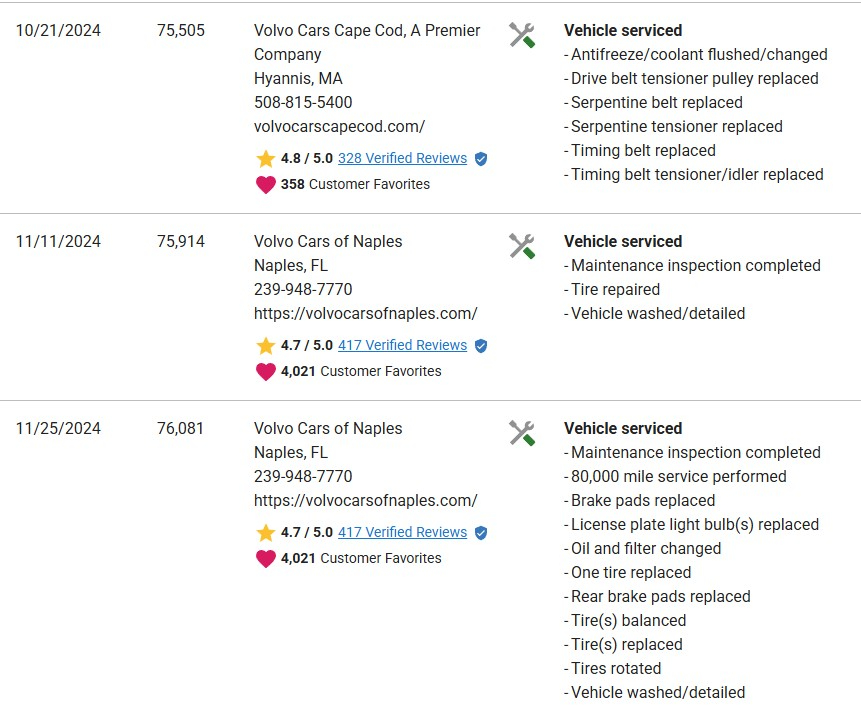The image size is (861, 713).
Task: Click the Naples website URL in the 11/11/2024 entry
Action: 365,313
